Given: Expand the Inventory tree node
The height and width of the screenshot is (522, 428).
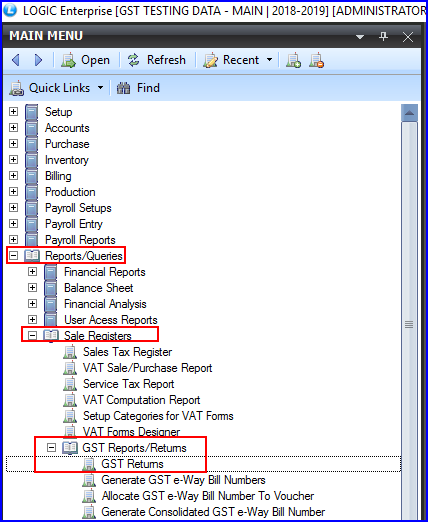Looking at the screenshot, I should tap(13, 159).
